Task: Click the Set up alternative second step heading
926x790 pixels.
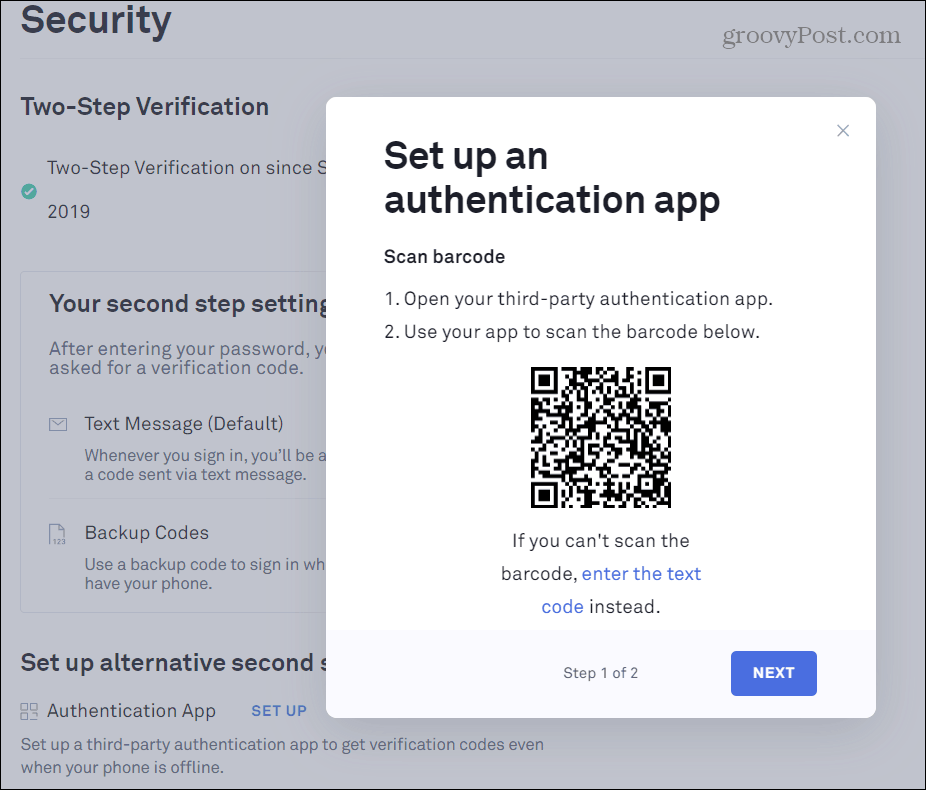Action: pyautogui.click(x=174, y=662)
